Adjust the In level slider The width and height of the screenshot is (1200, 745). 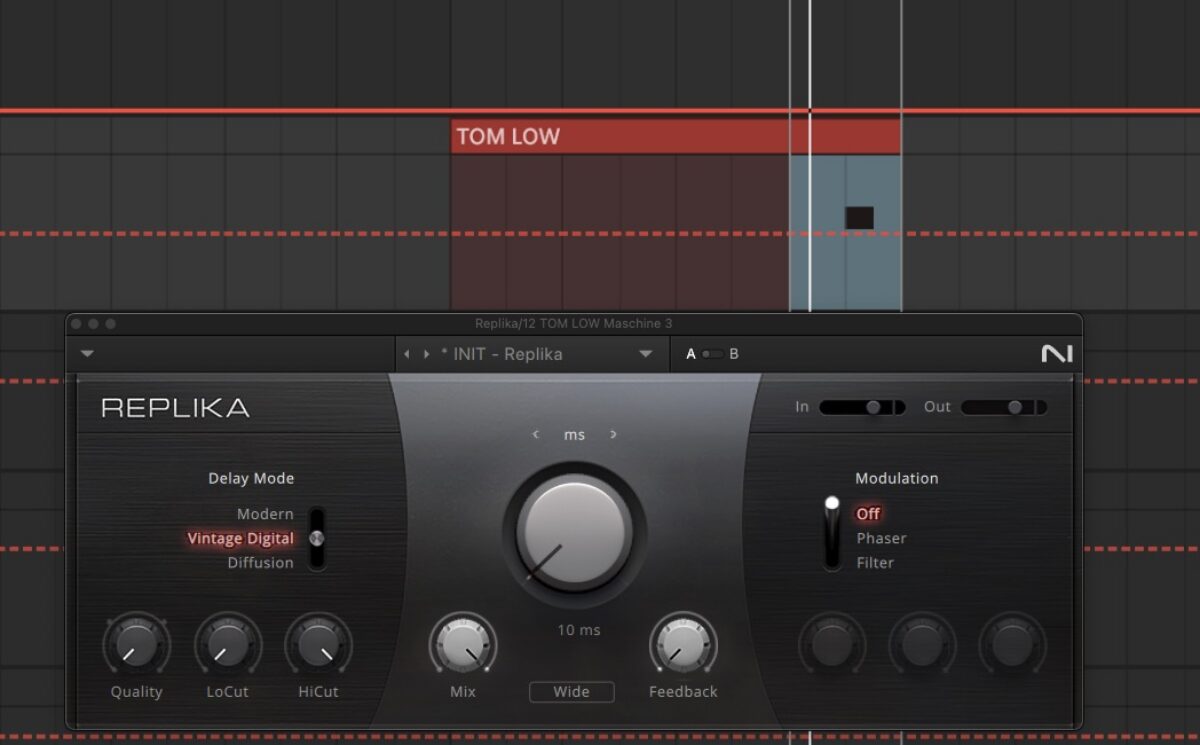[x=862, y=407]
